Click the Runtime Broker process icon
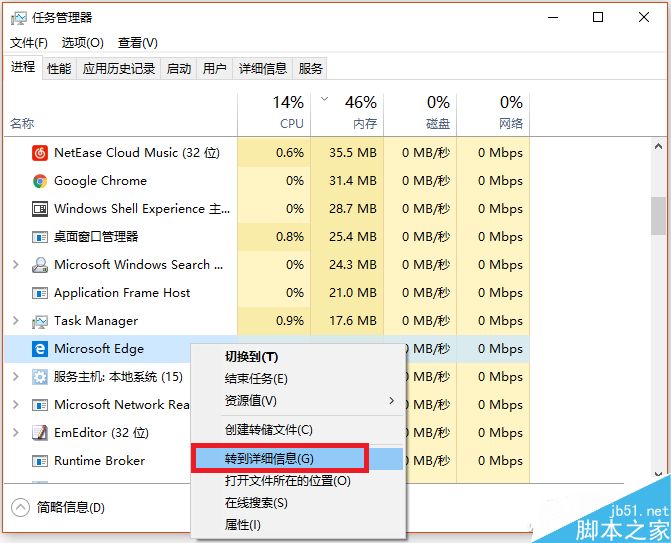Screen dimensions: 671x543 click(x=40, y=461)
